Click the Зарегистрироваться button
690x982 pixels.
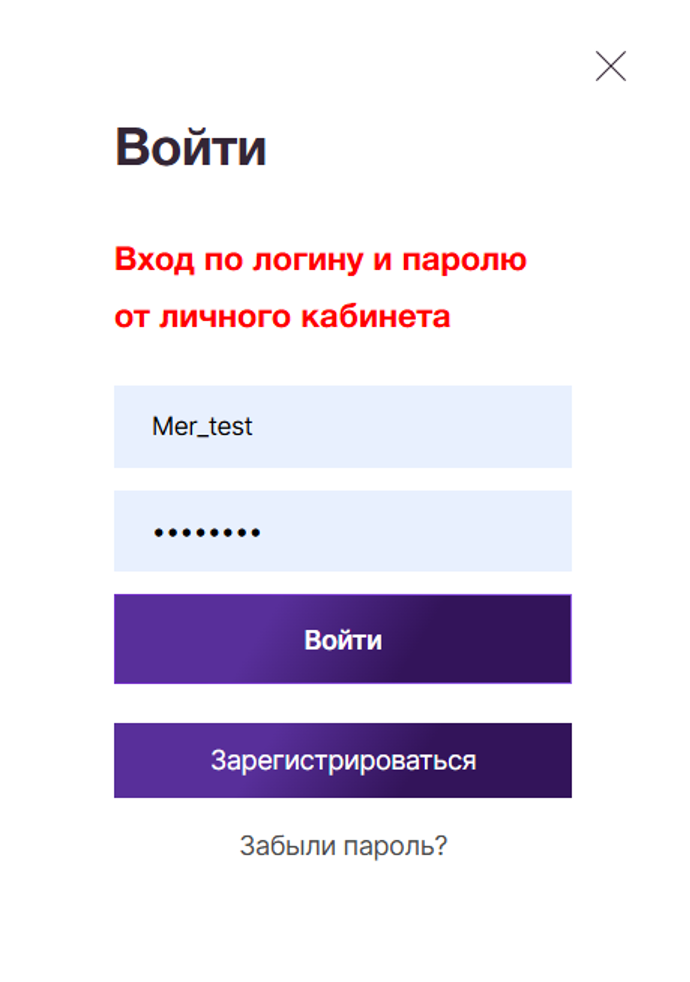(342, 760)
